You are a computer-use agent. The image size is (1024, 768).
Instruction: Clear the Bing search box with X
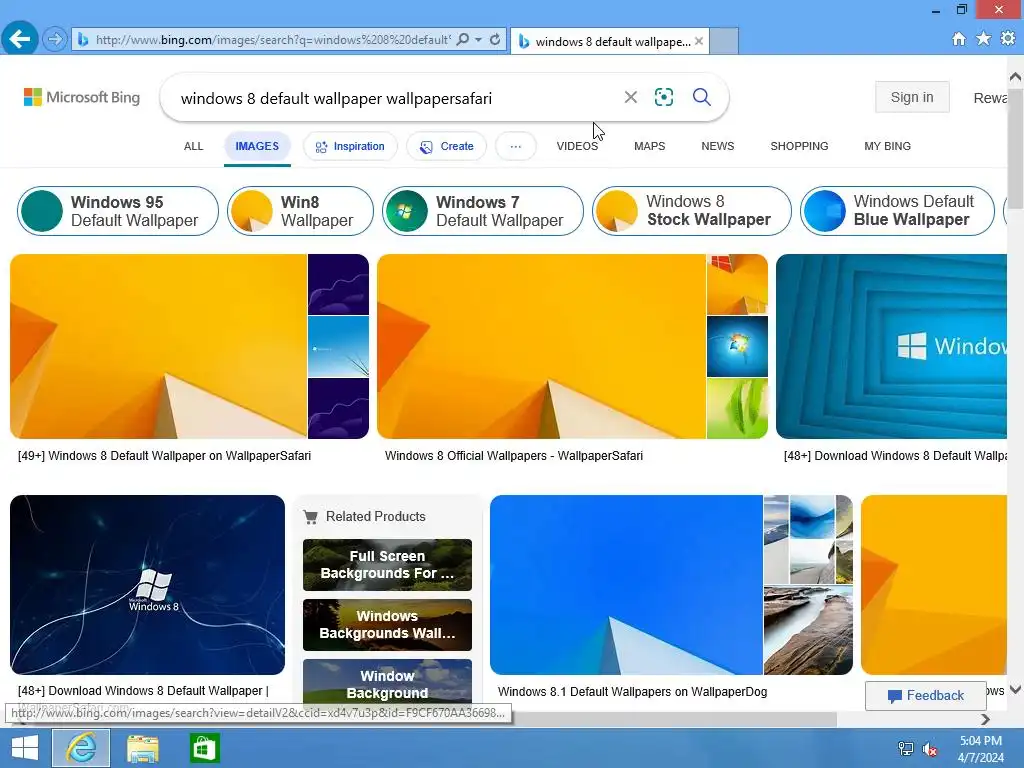click(x=630, y=97)
